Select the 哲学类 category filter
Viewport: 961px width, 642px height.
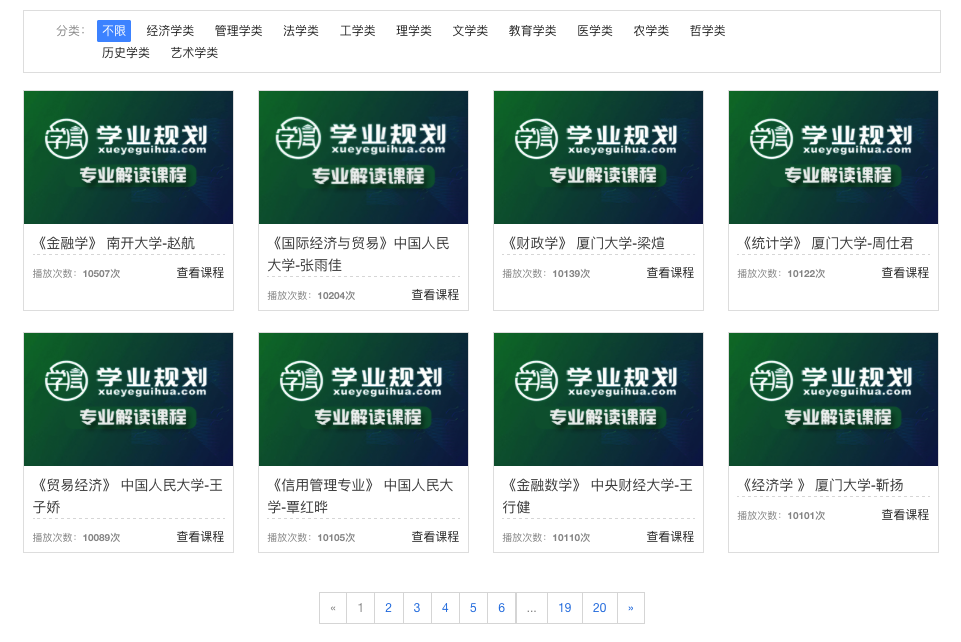click(707, 31)
